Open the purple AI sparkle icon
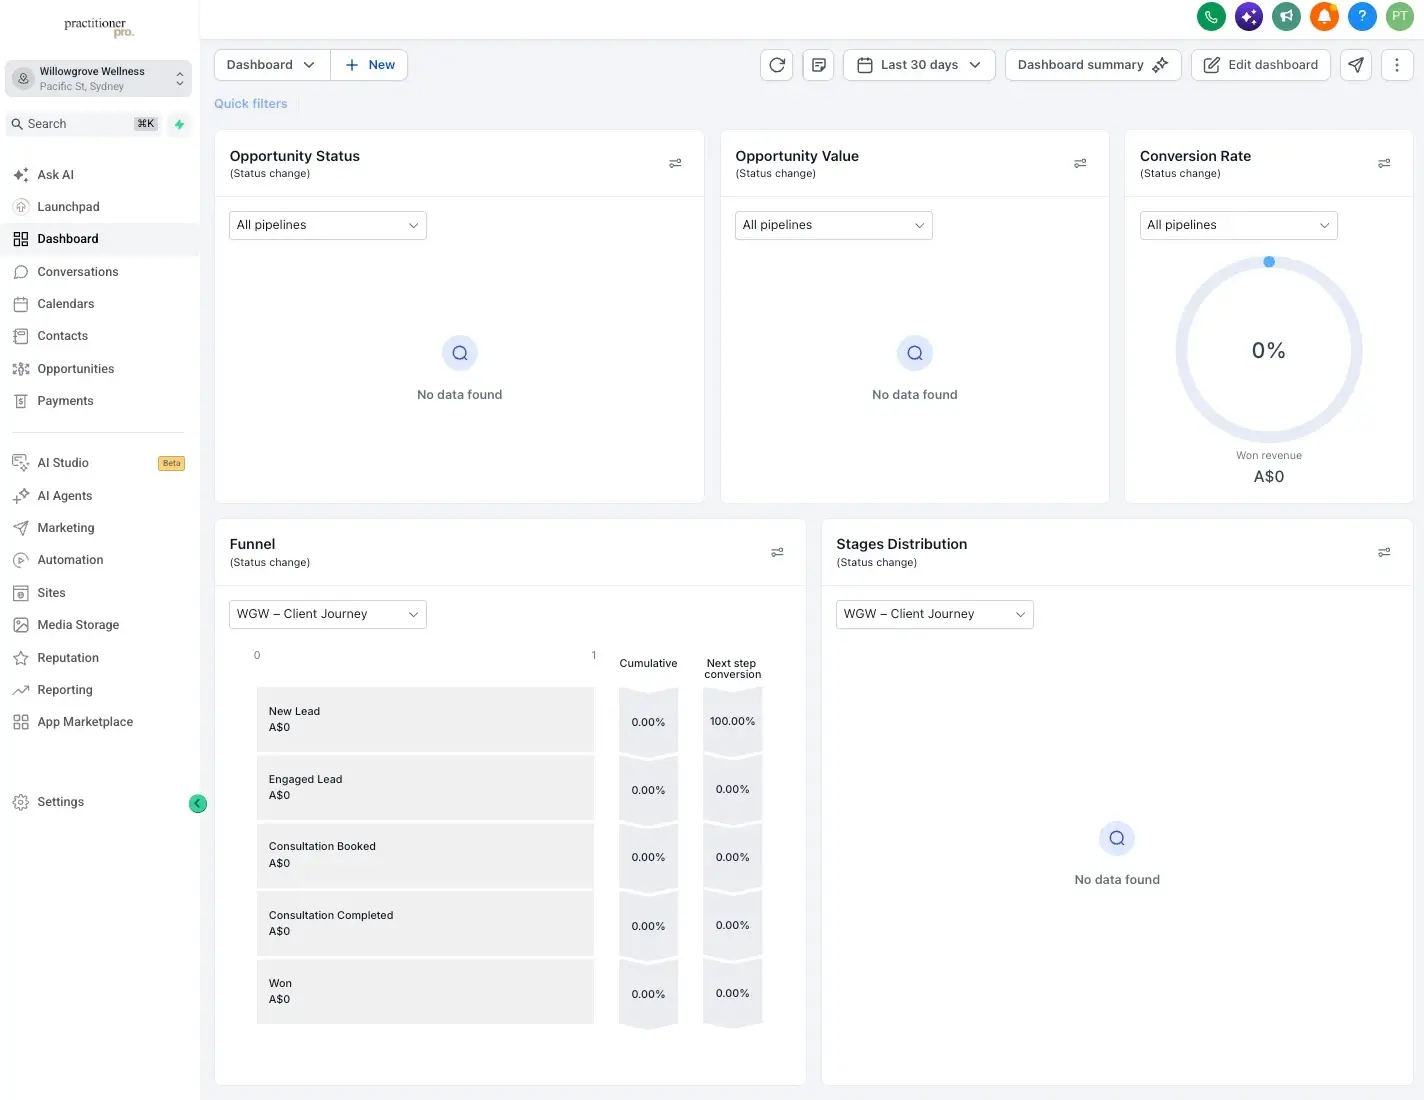Viewport: 1424px width, 1100px height. coord(1249,16)
